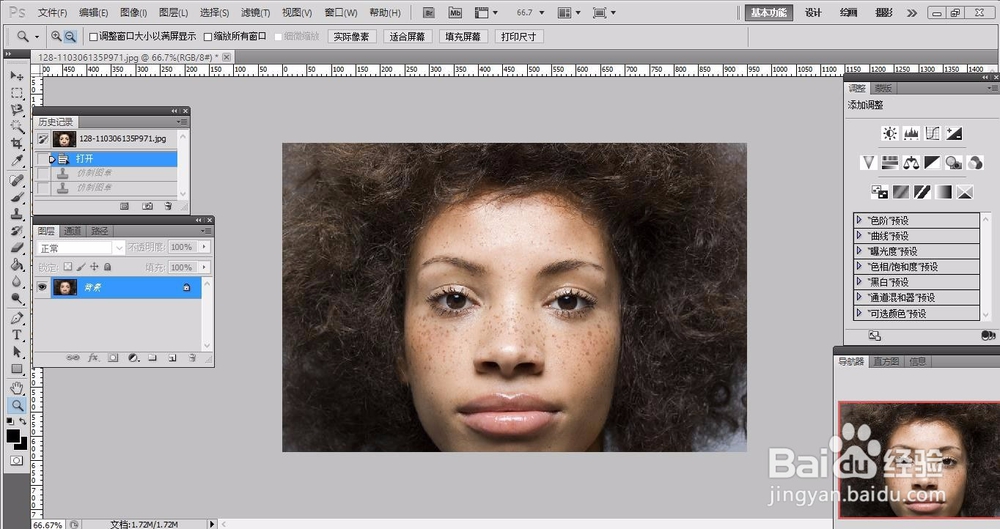Expand the "可选颜色"预设 list
Screen dimensions: 1000x529
tap(859, 313)
